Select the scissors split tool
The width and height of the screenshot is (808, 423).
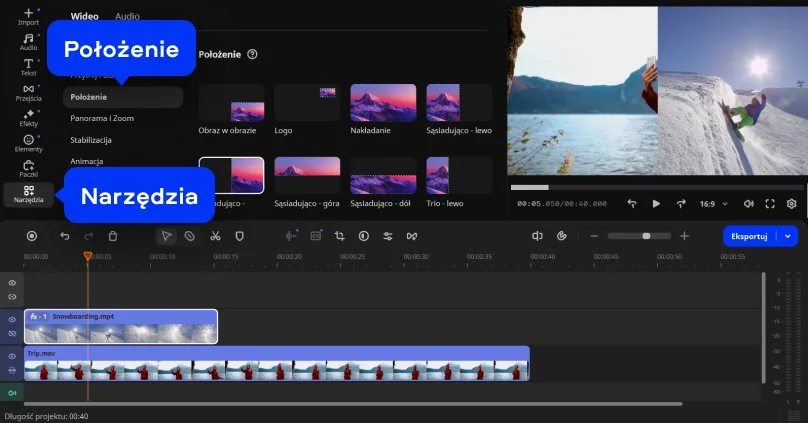click(215, 236)
